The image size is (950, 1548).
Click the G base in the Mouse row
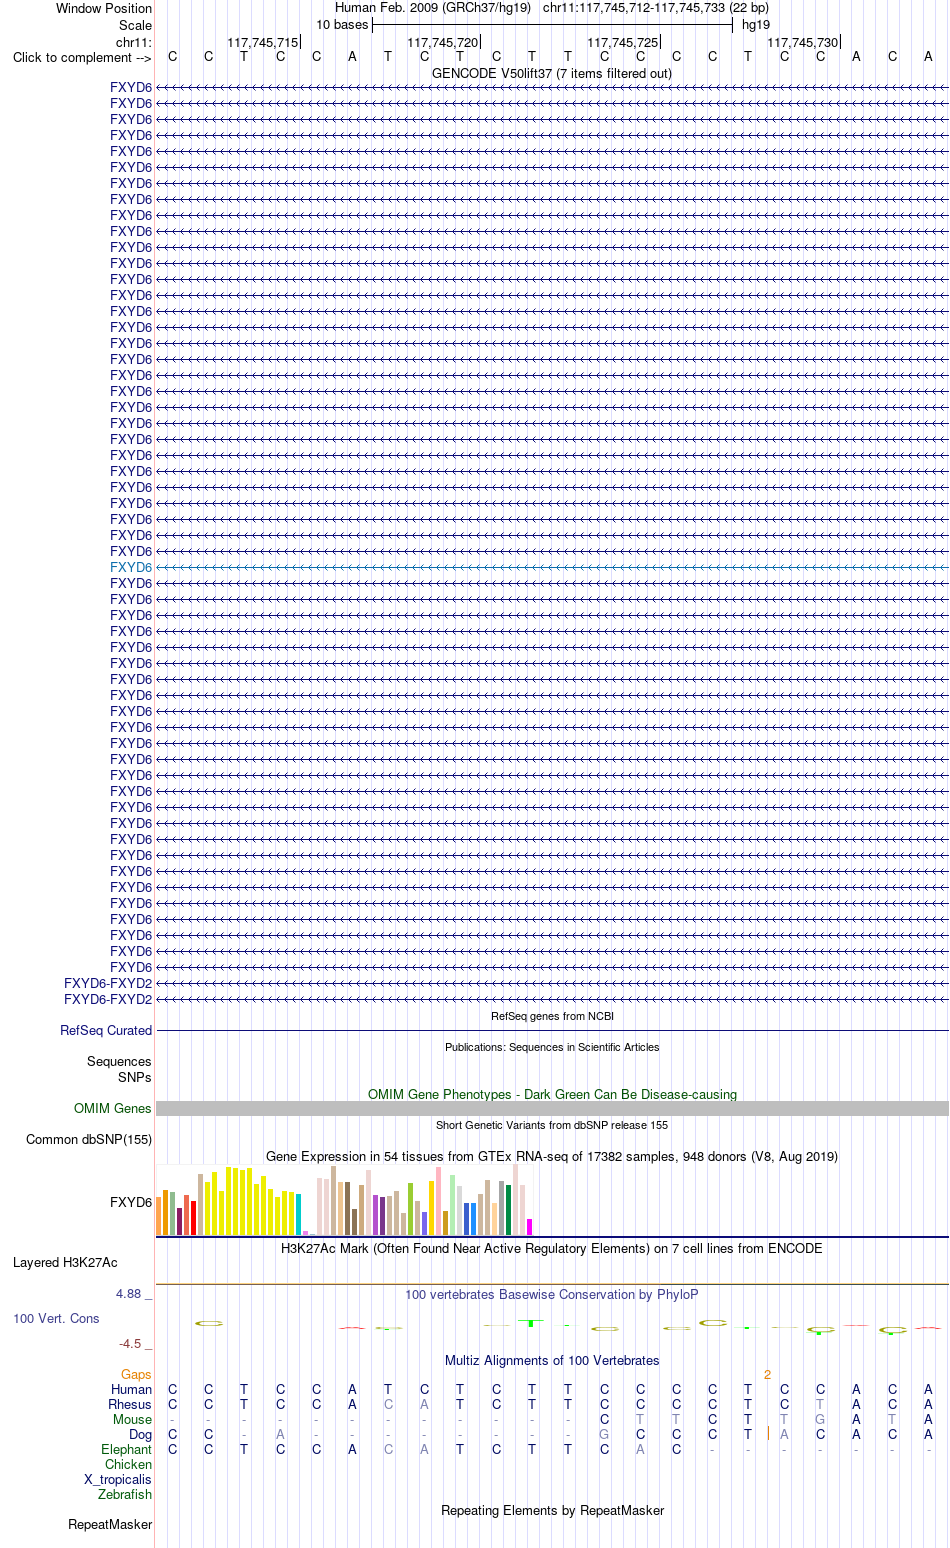pyautogui.click(x=820, y=1419)
